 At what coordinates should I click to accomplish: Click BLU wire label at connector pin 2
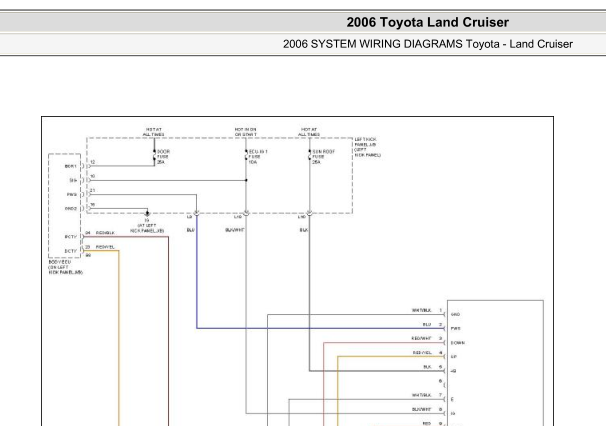(427, 325)
